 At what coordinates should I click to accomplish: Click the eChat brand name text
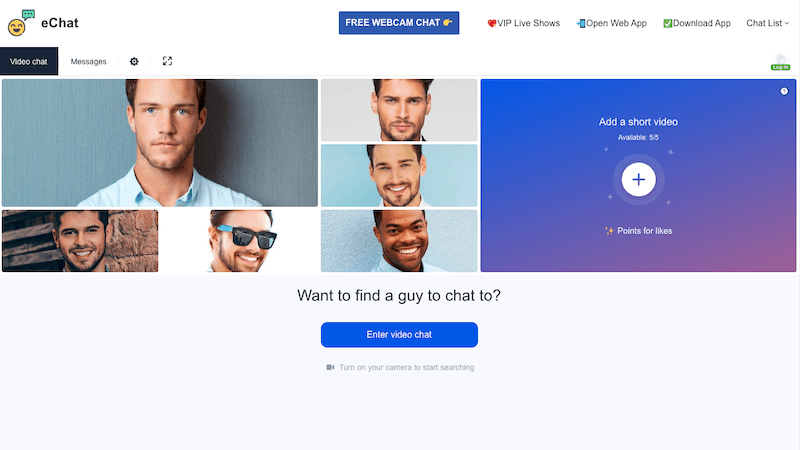pos(60,23)
